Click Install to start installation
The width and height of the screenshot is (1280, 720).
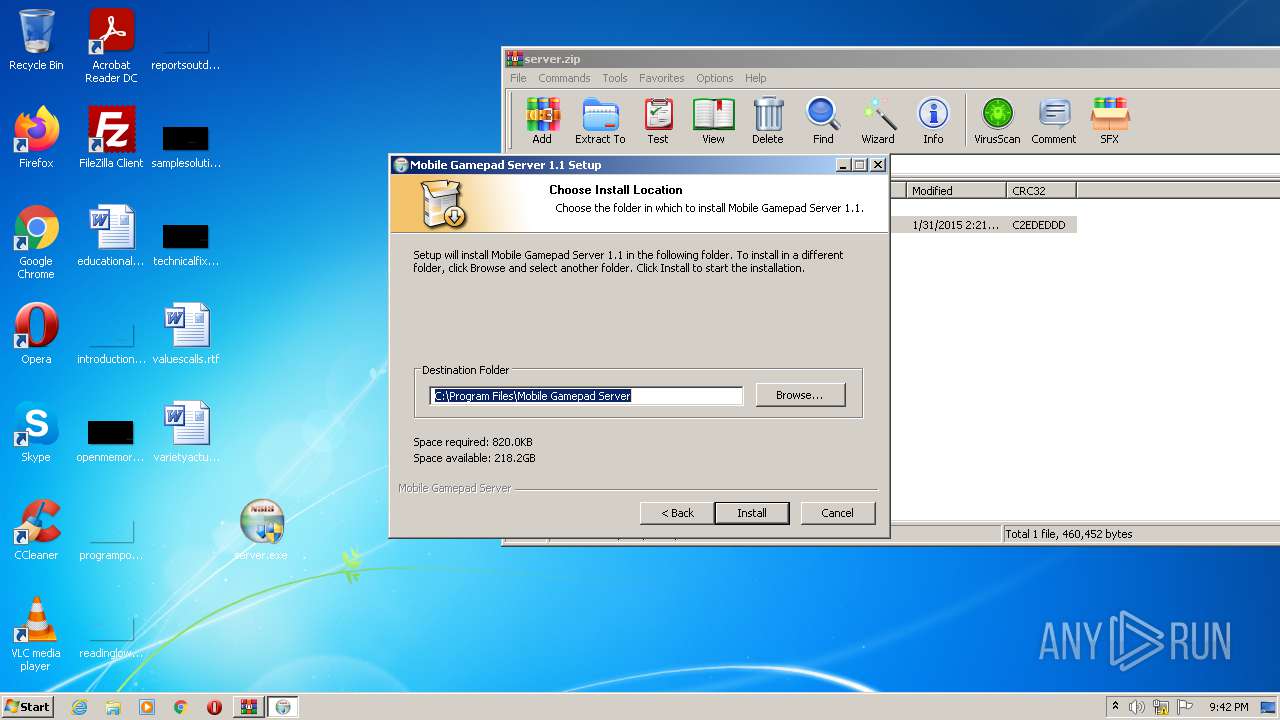click(752, 513)
